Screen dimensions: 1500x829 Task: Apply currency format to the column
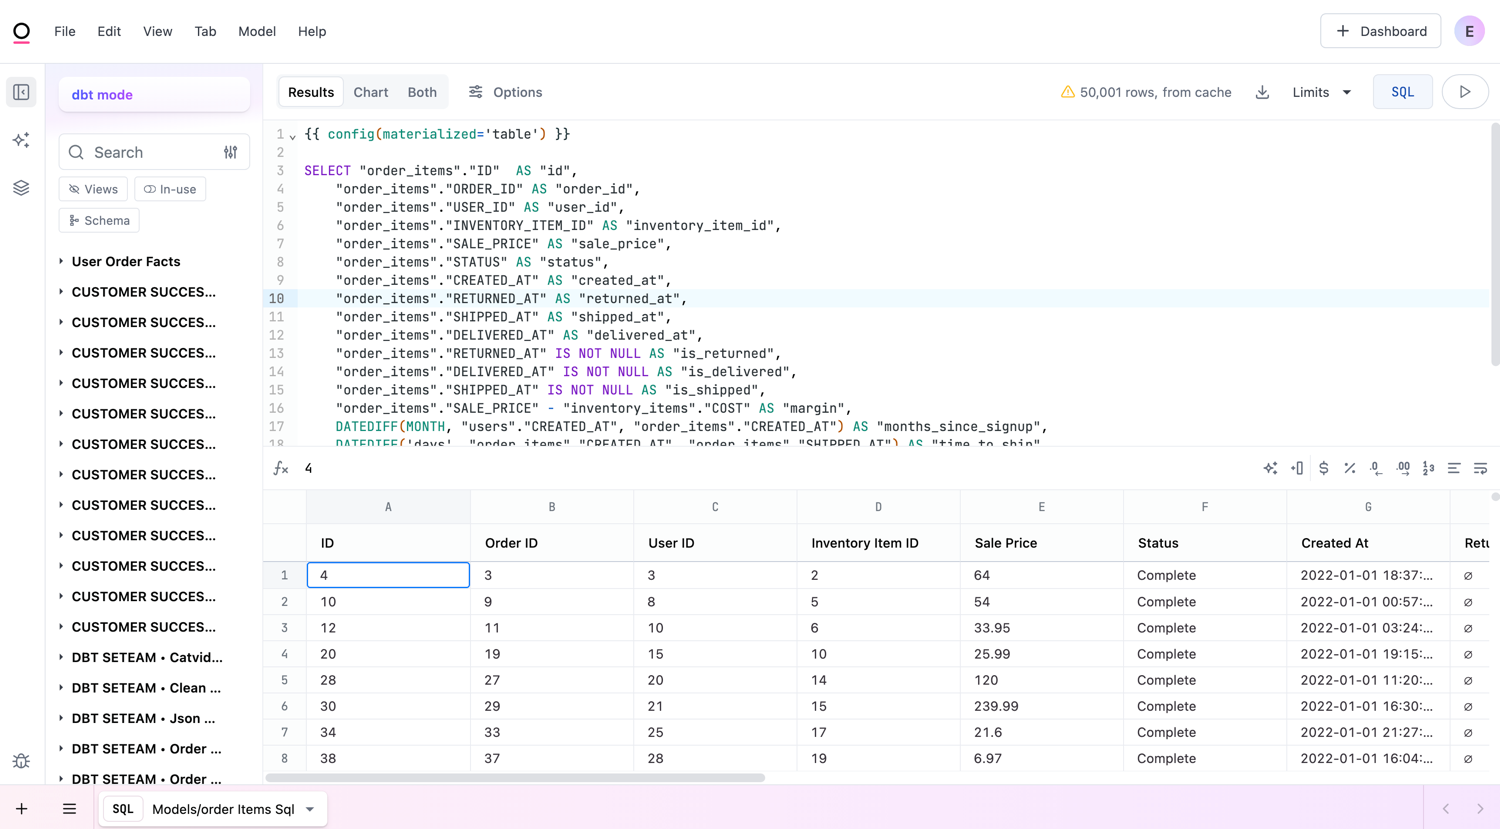pos(1323,468)
